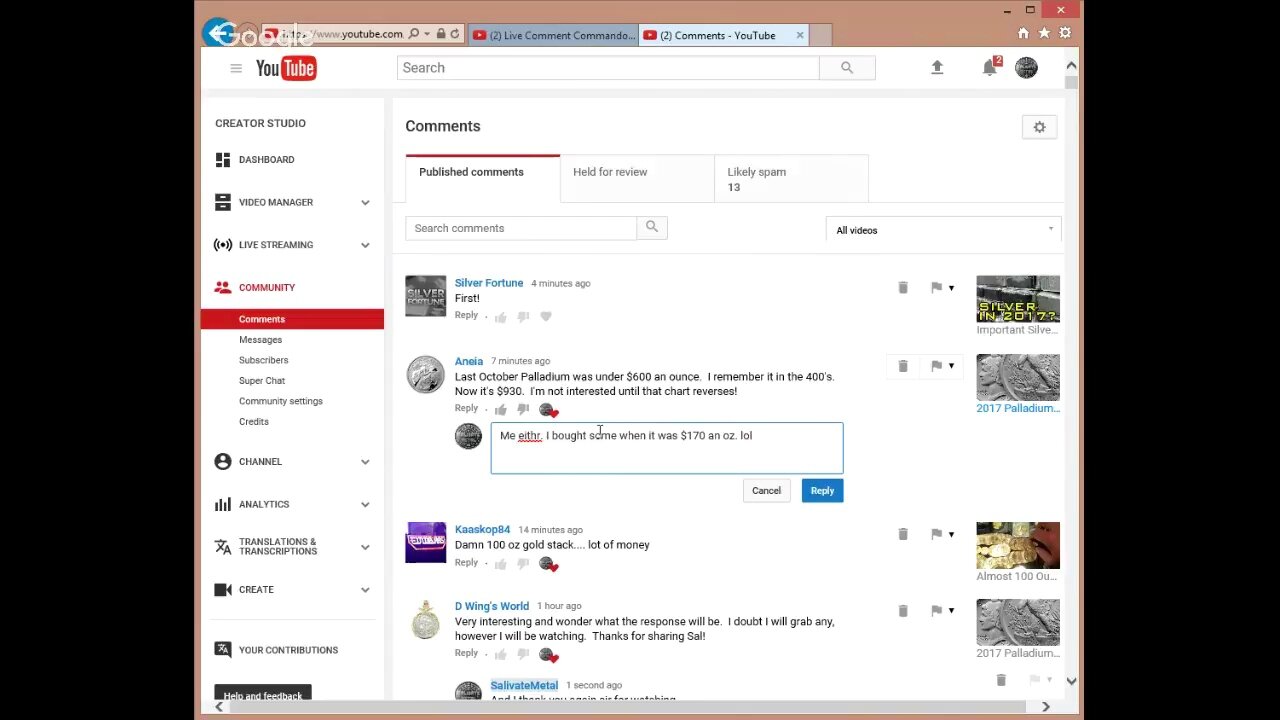Open Community settings
1280x720 pixels.
tap(281, 401)
